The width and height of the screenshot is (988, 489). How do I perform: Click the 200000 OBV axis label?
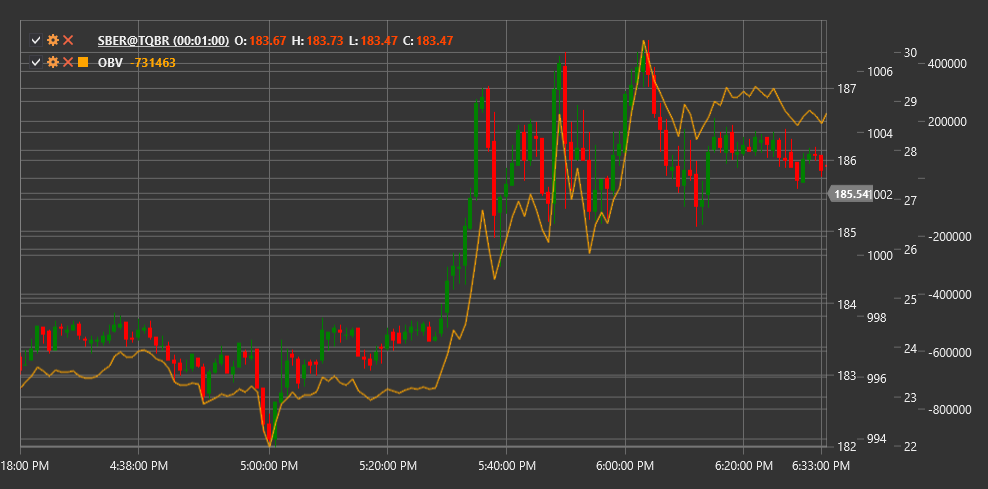(x=948, y=122)
